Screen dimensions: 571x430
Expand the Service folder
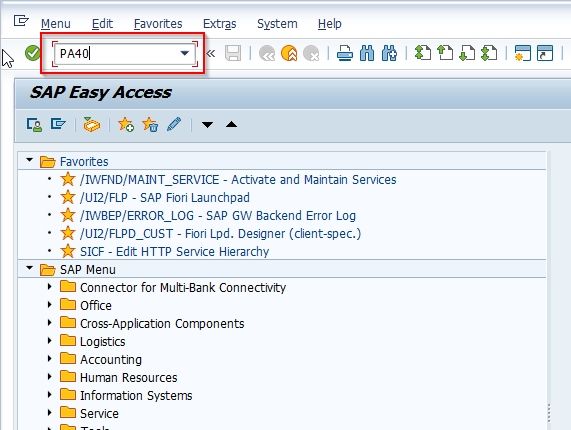pyautogui.click(x=50, y=413)
